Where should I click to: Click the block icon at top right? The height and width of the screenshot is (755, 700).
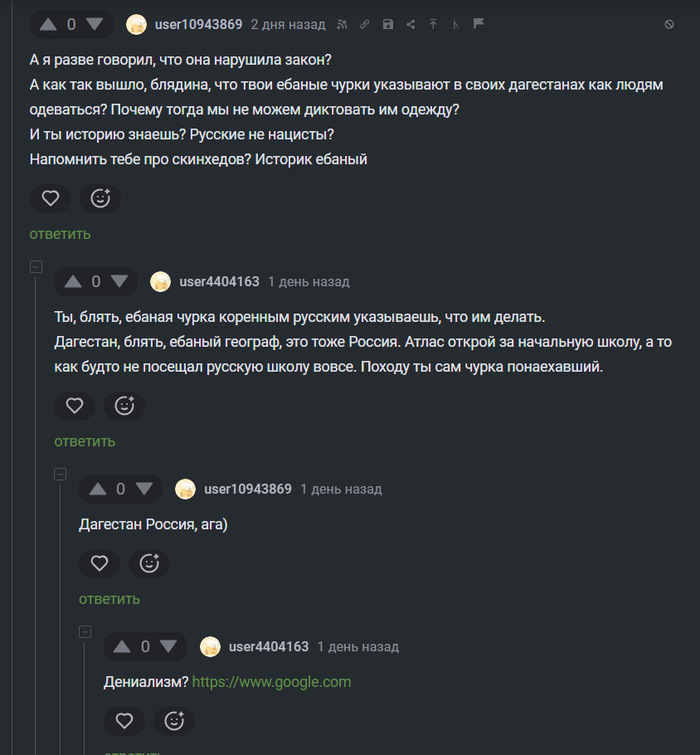pyautogui.click(x=669, y=24)
